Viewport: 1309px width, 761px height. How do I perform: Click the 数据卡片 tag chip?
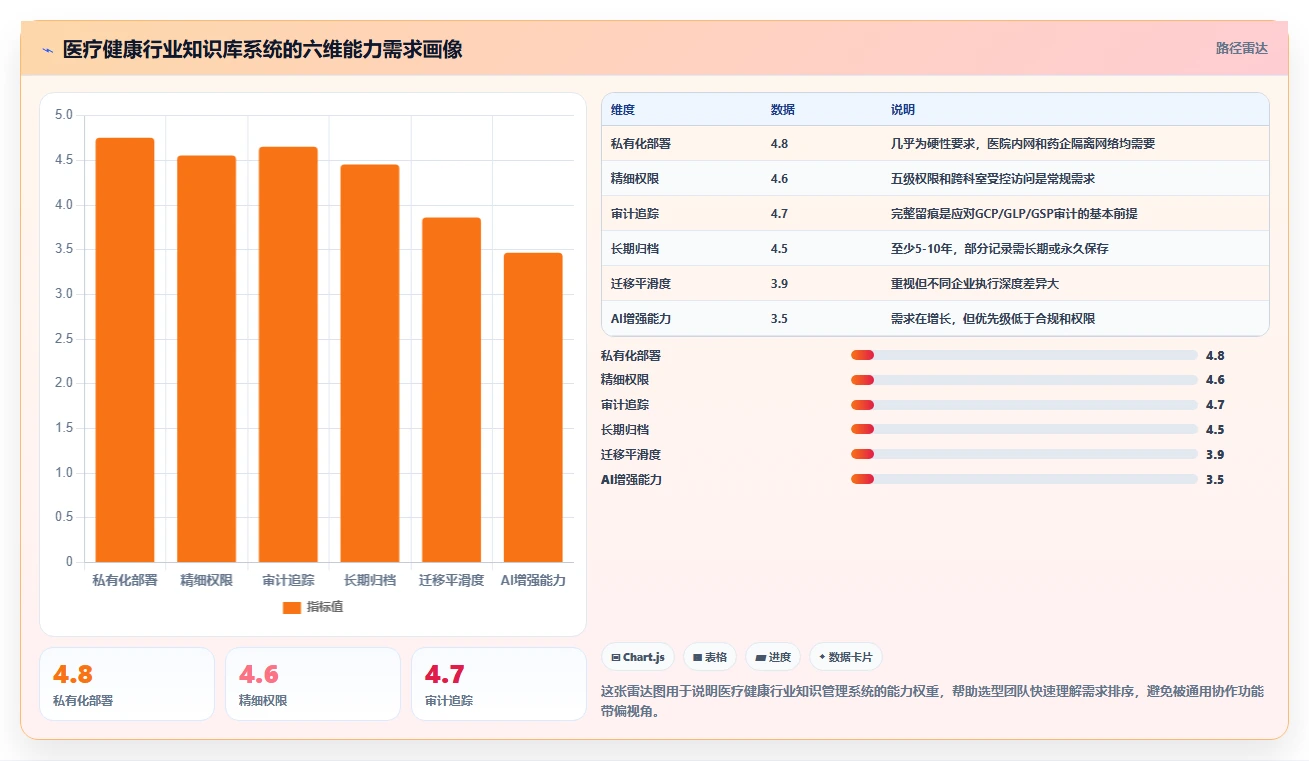click(x=846, y=657)
